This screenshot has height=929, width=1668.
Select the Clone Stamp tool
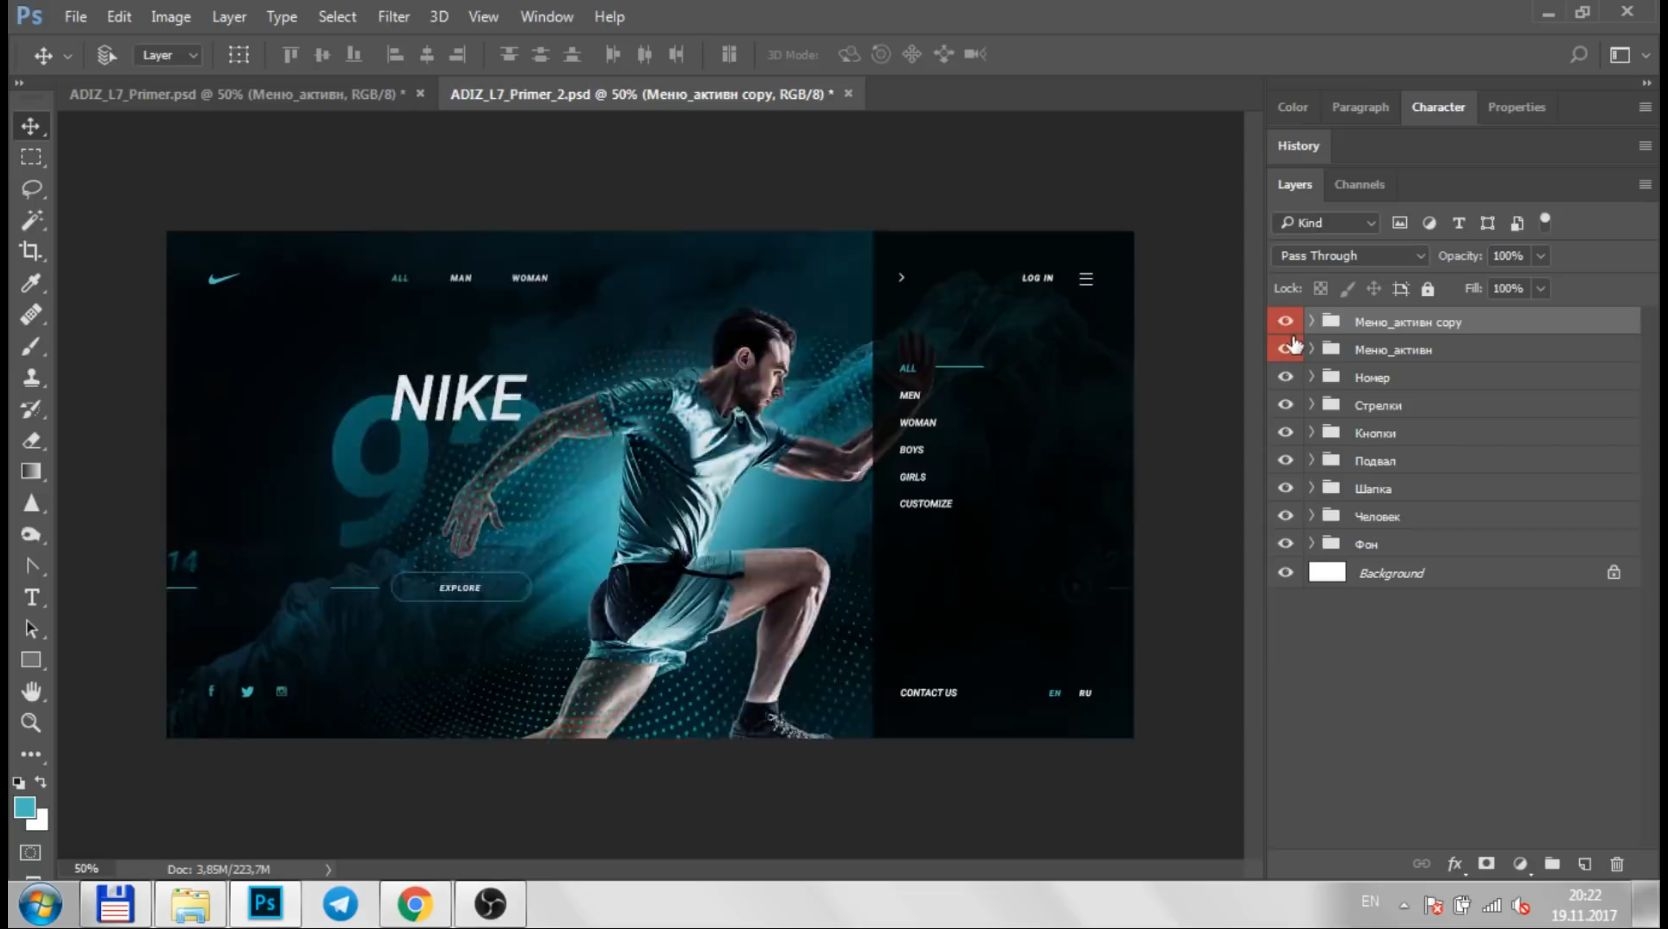point(31,377)
